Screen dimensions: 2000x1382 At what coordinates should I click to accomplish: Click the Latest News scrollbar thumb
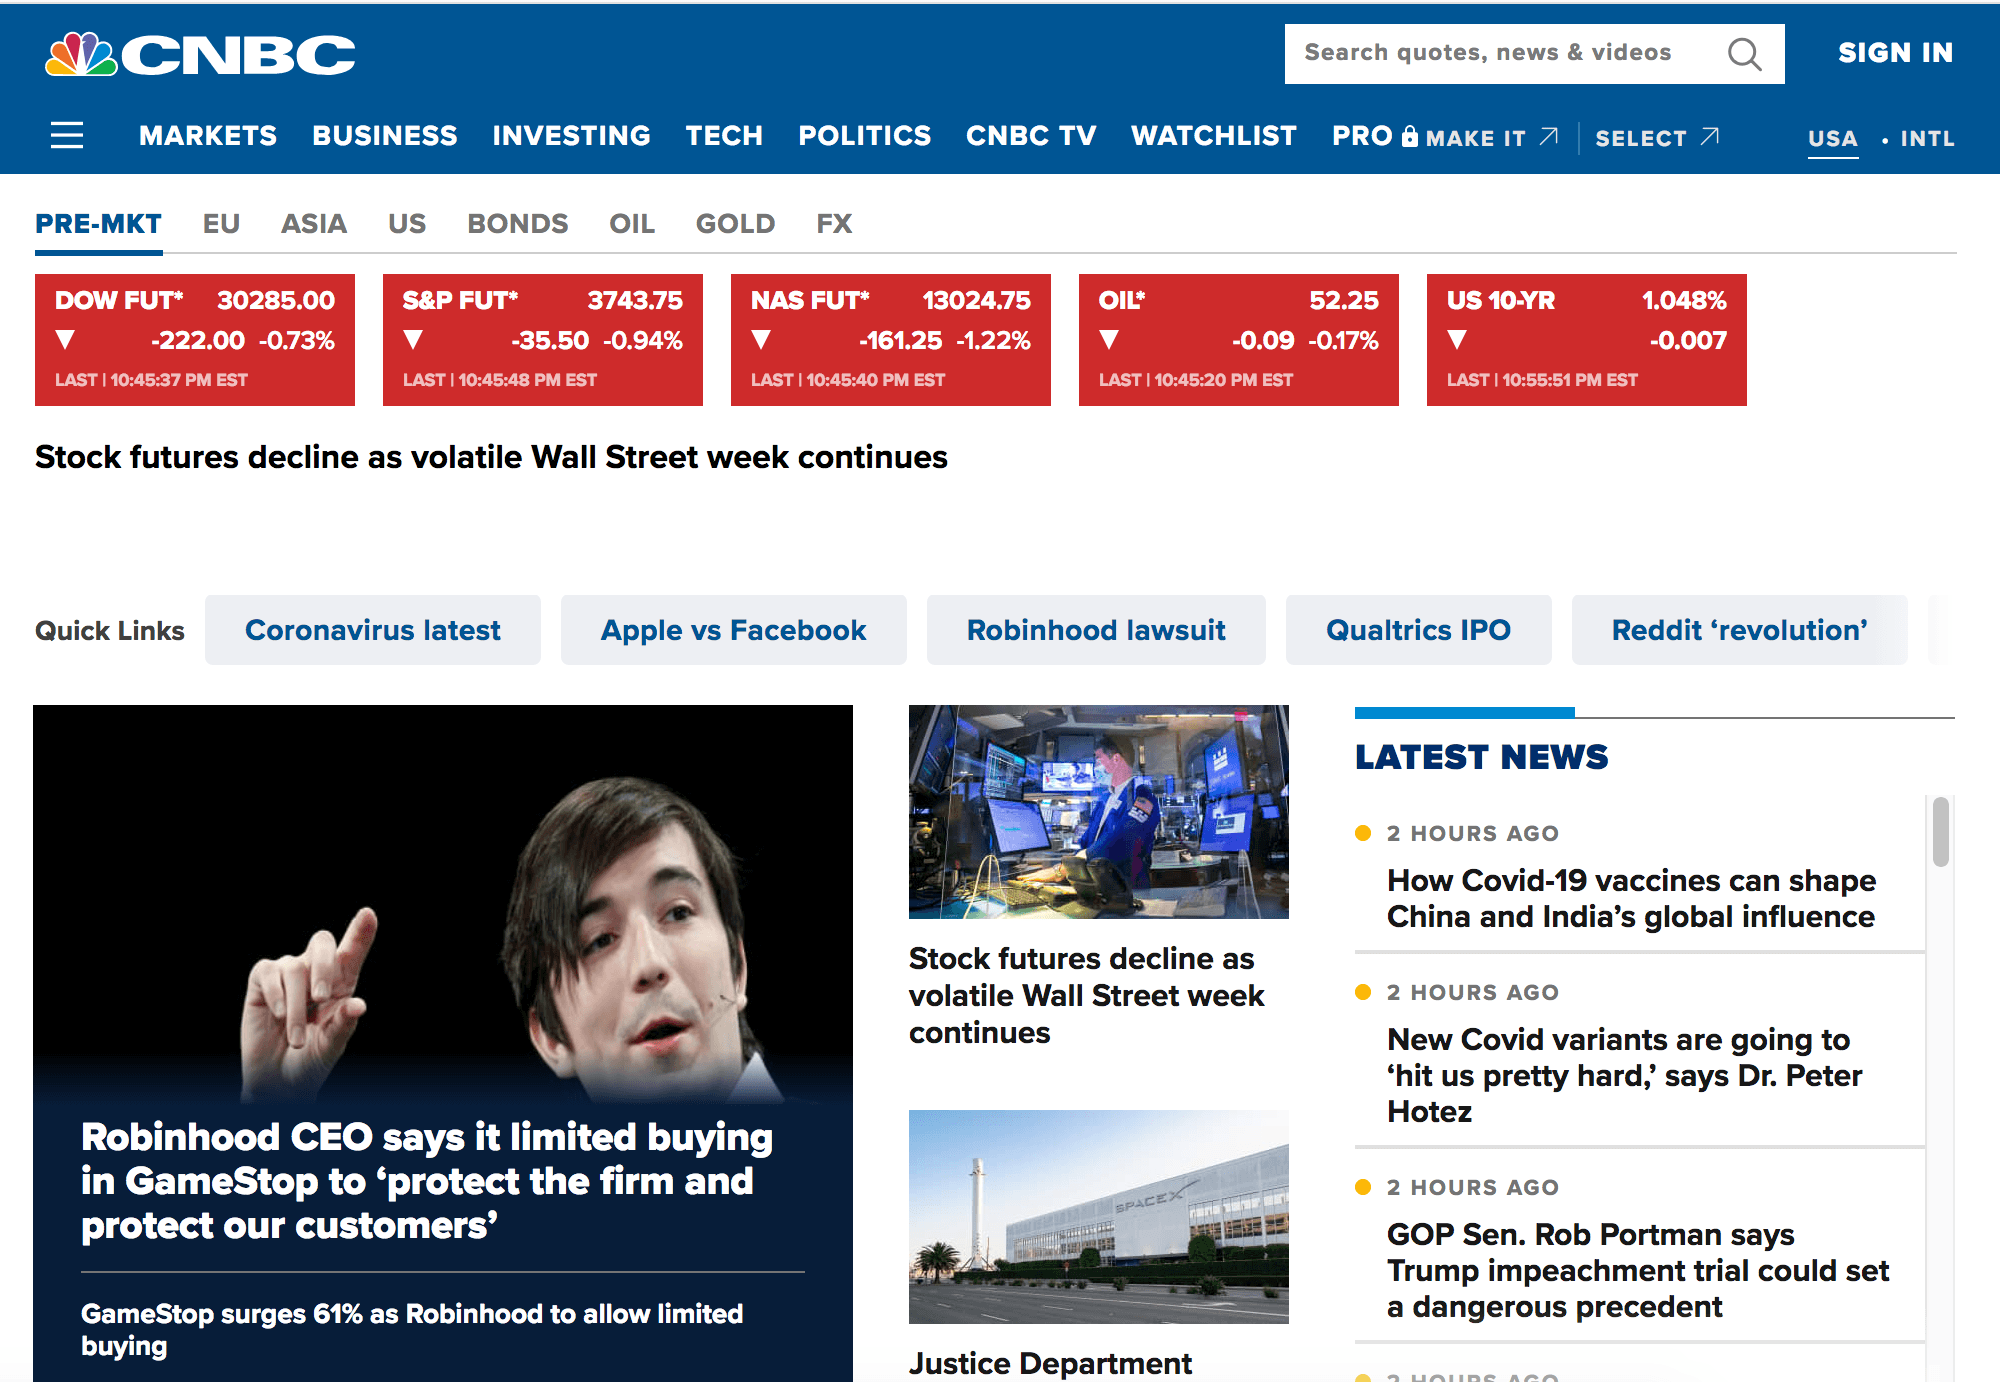[1941, 831]
